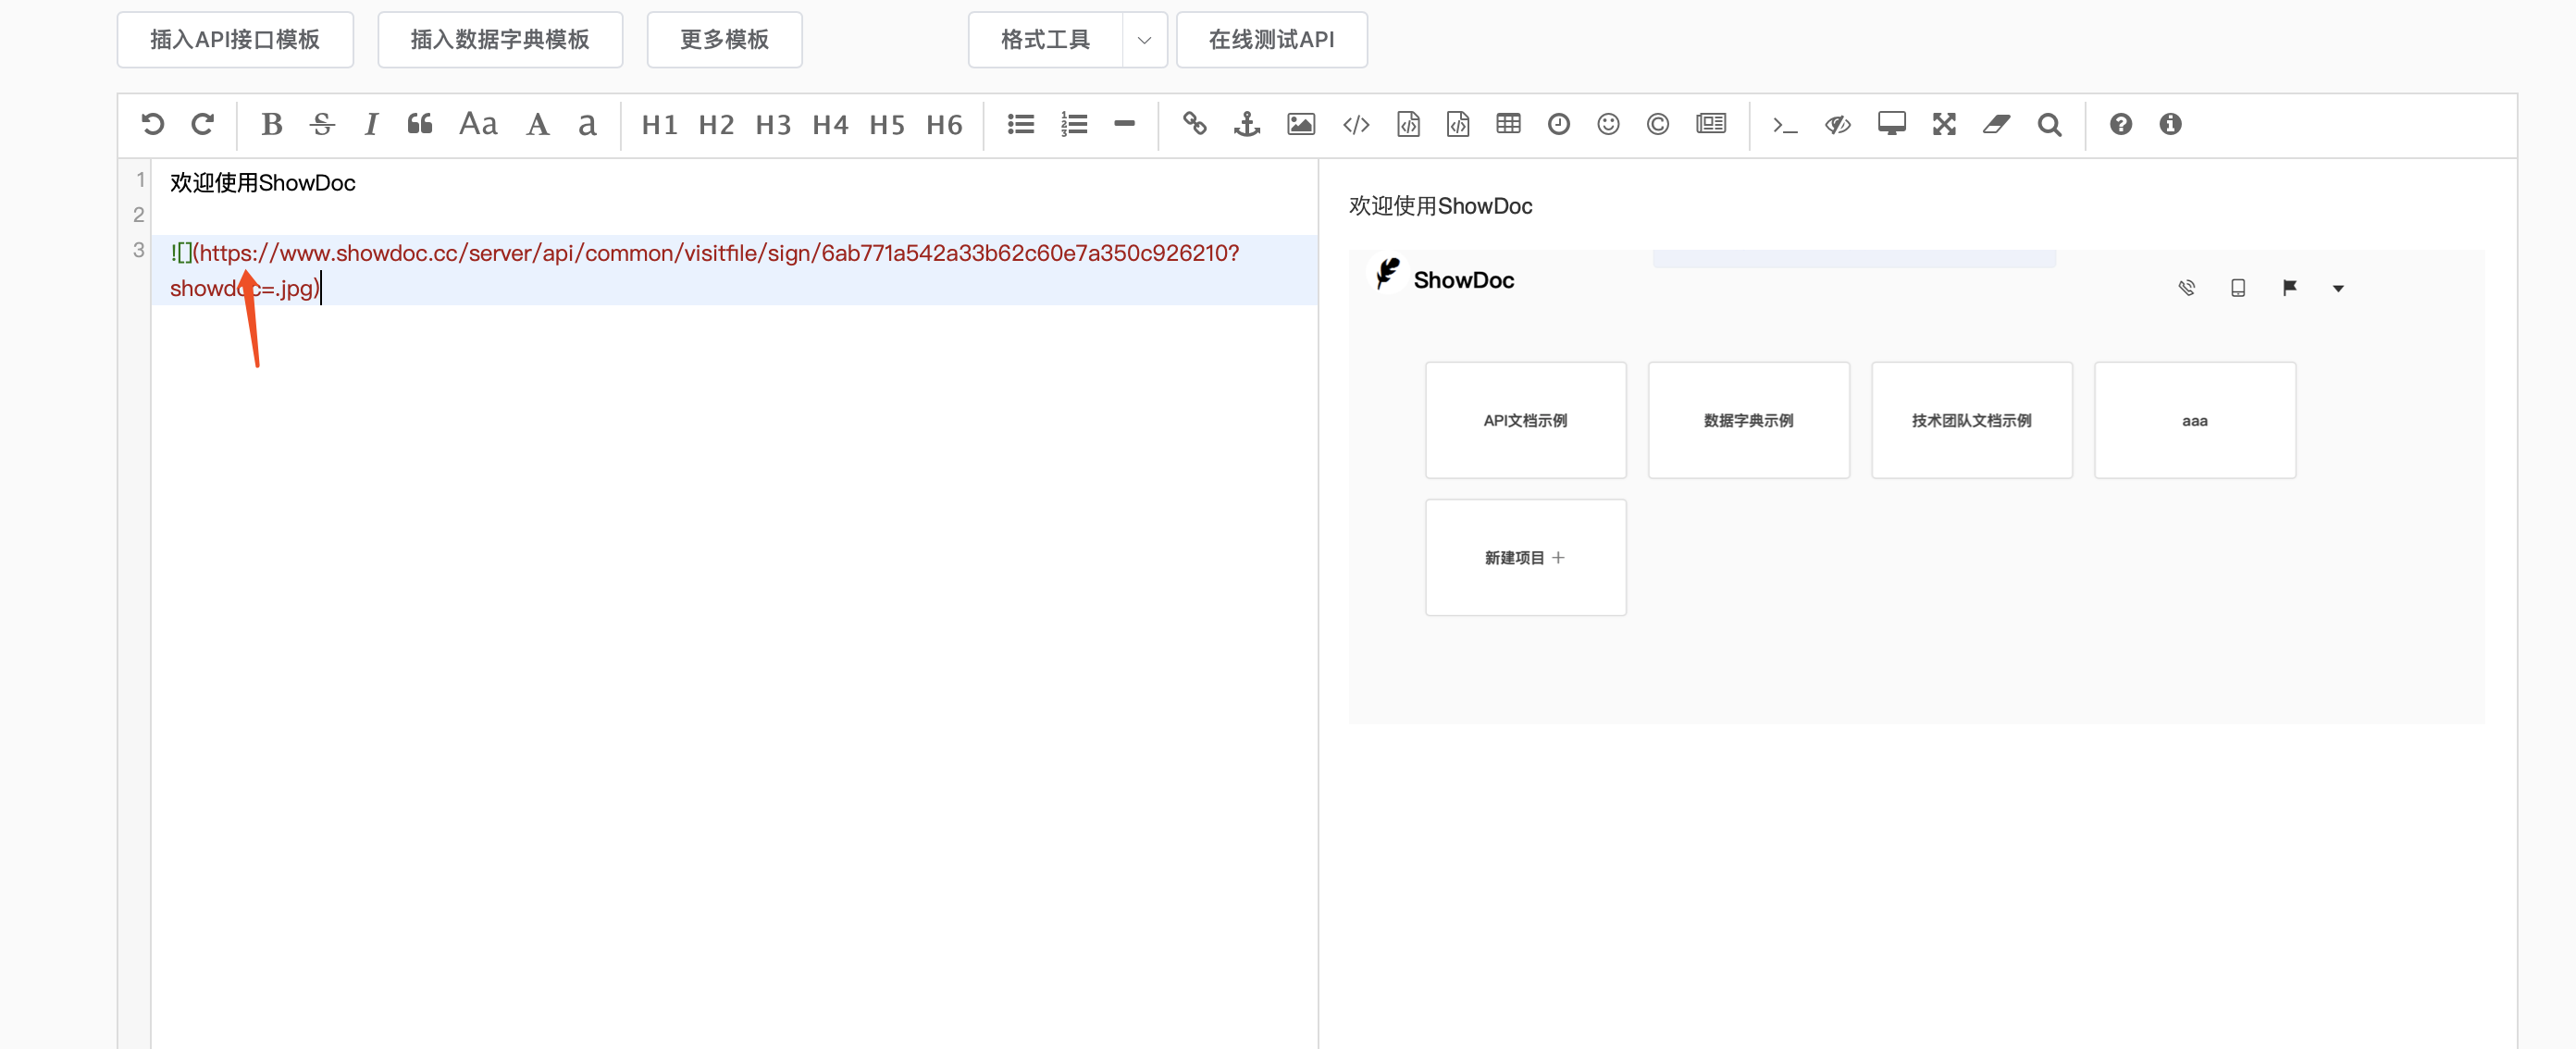
Task: Click the redo icon in editor toolbar
Action: click(203, 124)
